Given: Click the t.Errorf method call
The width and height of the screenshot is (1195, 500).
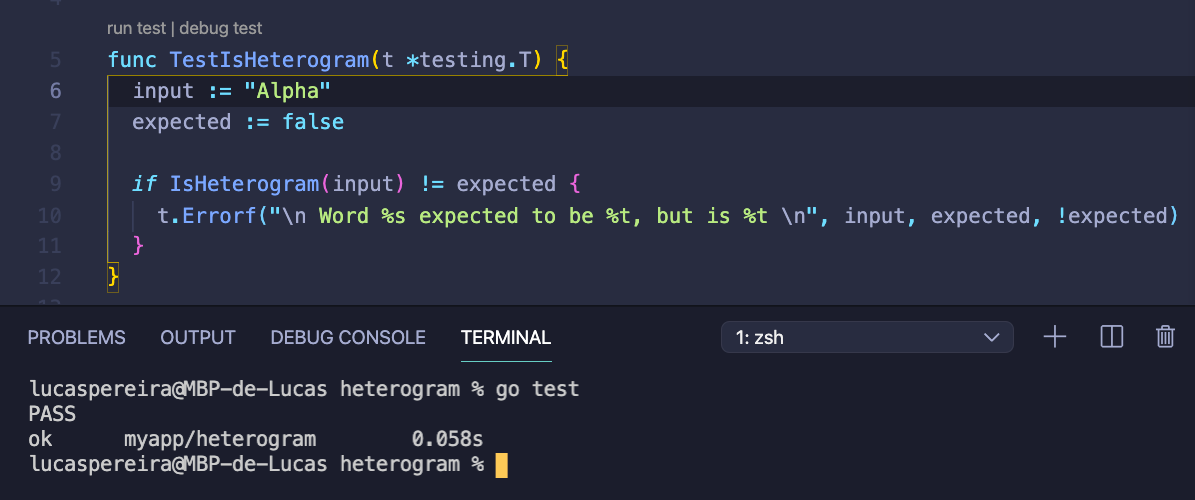Looking at the screenshot, I should pyautogui.click(x=207, y=216).
